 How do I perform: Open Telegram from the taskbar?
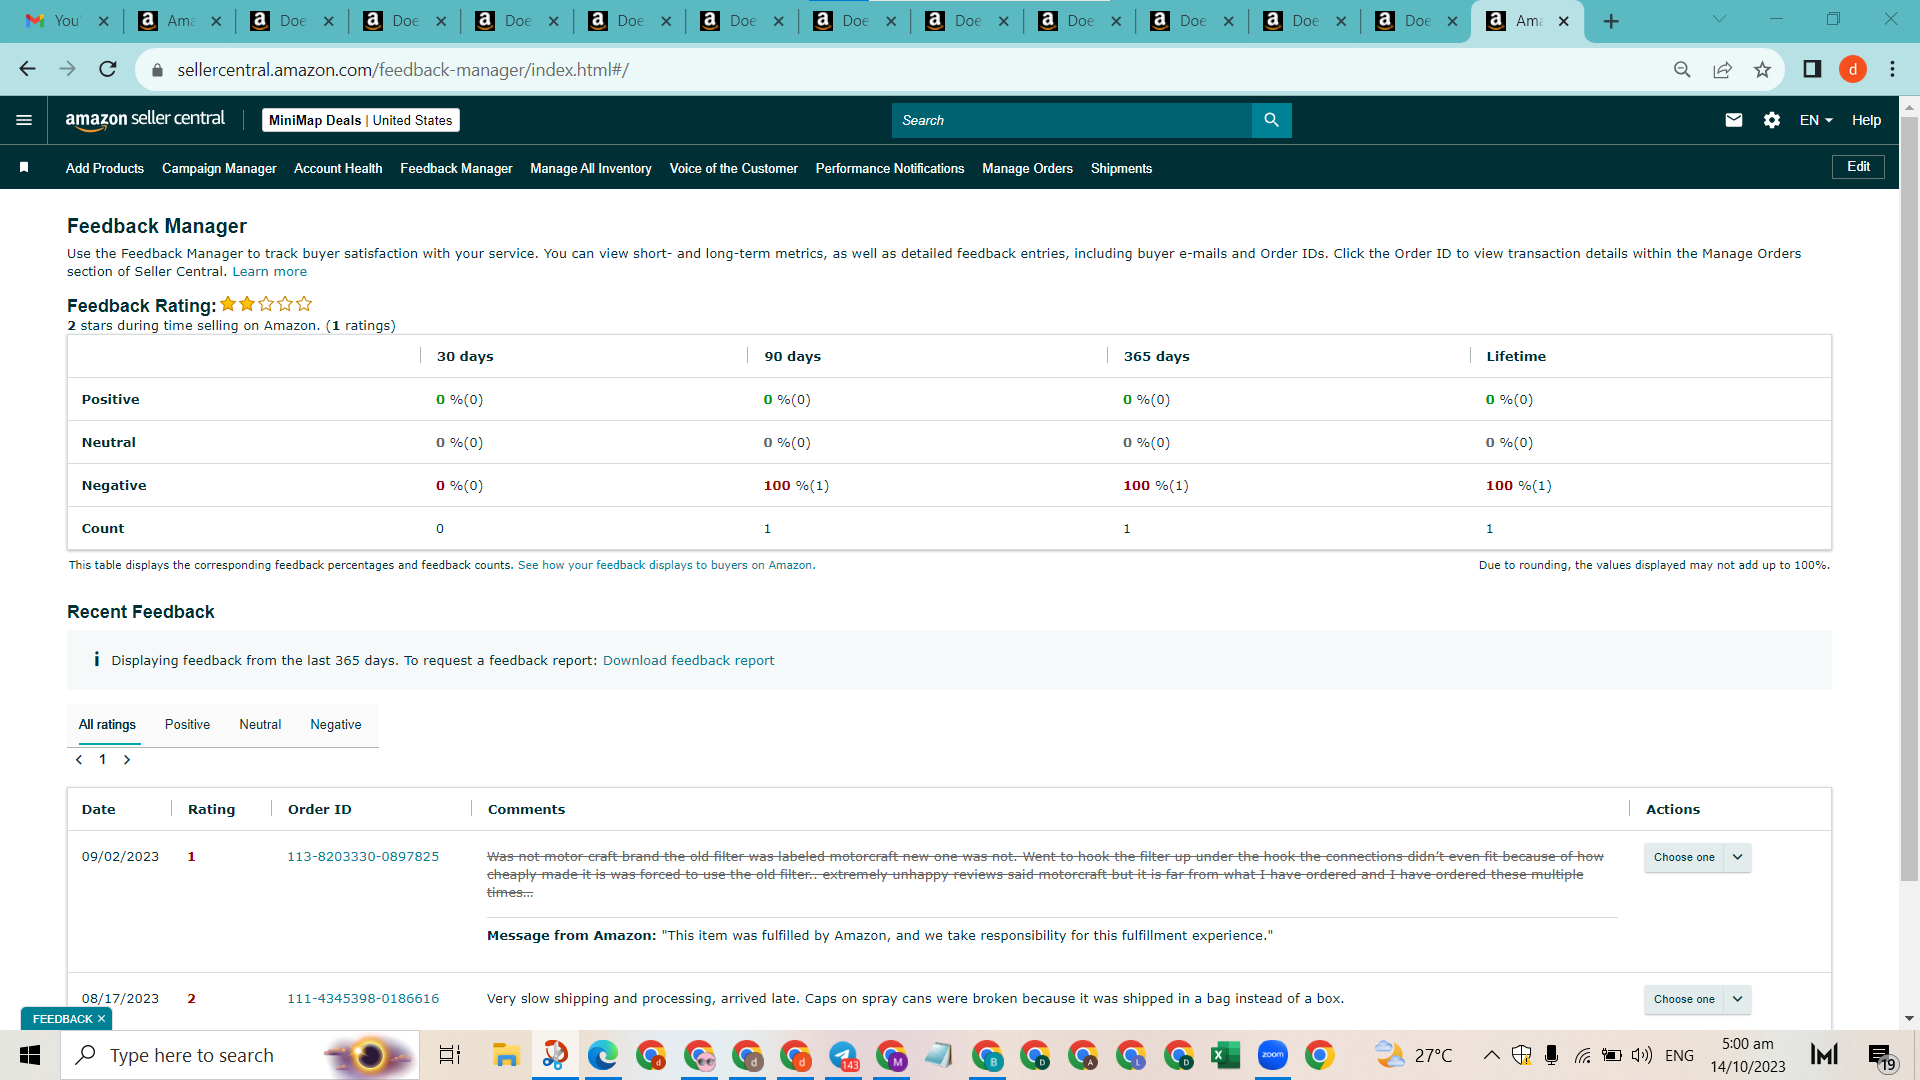[x=844, y=1055]
